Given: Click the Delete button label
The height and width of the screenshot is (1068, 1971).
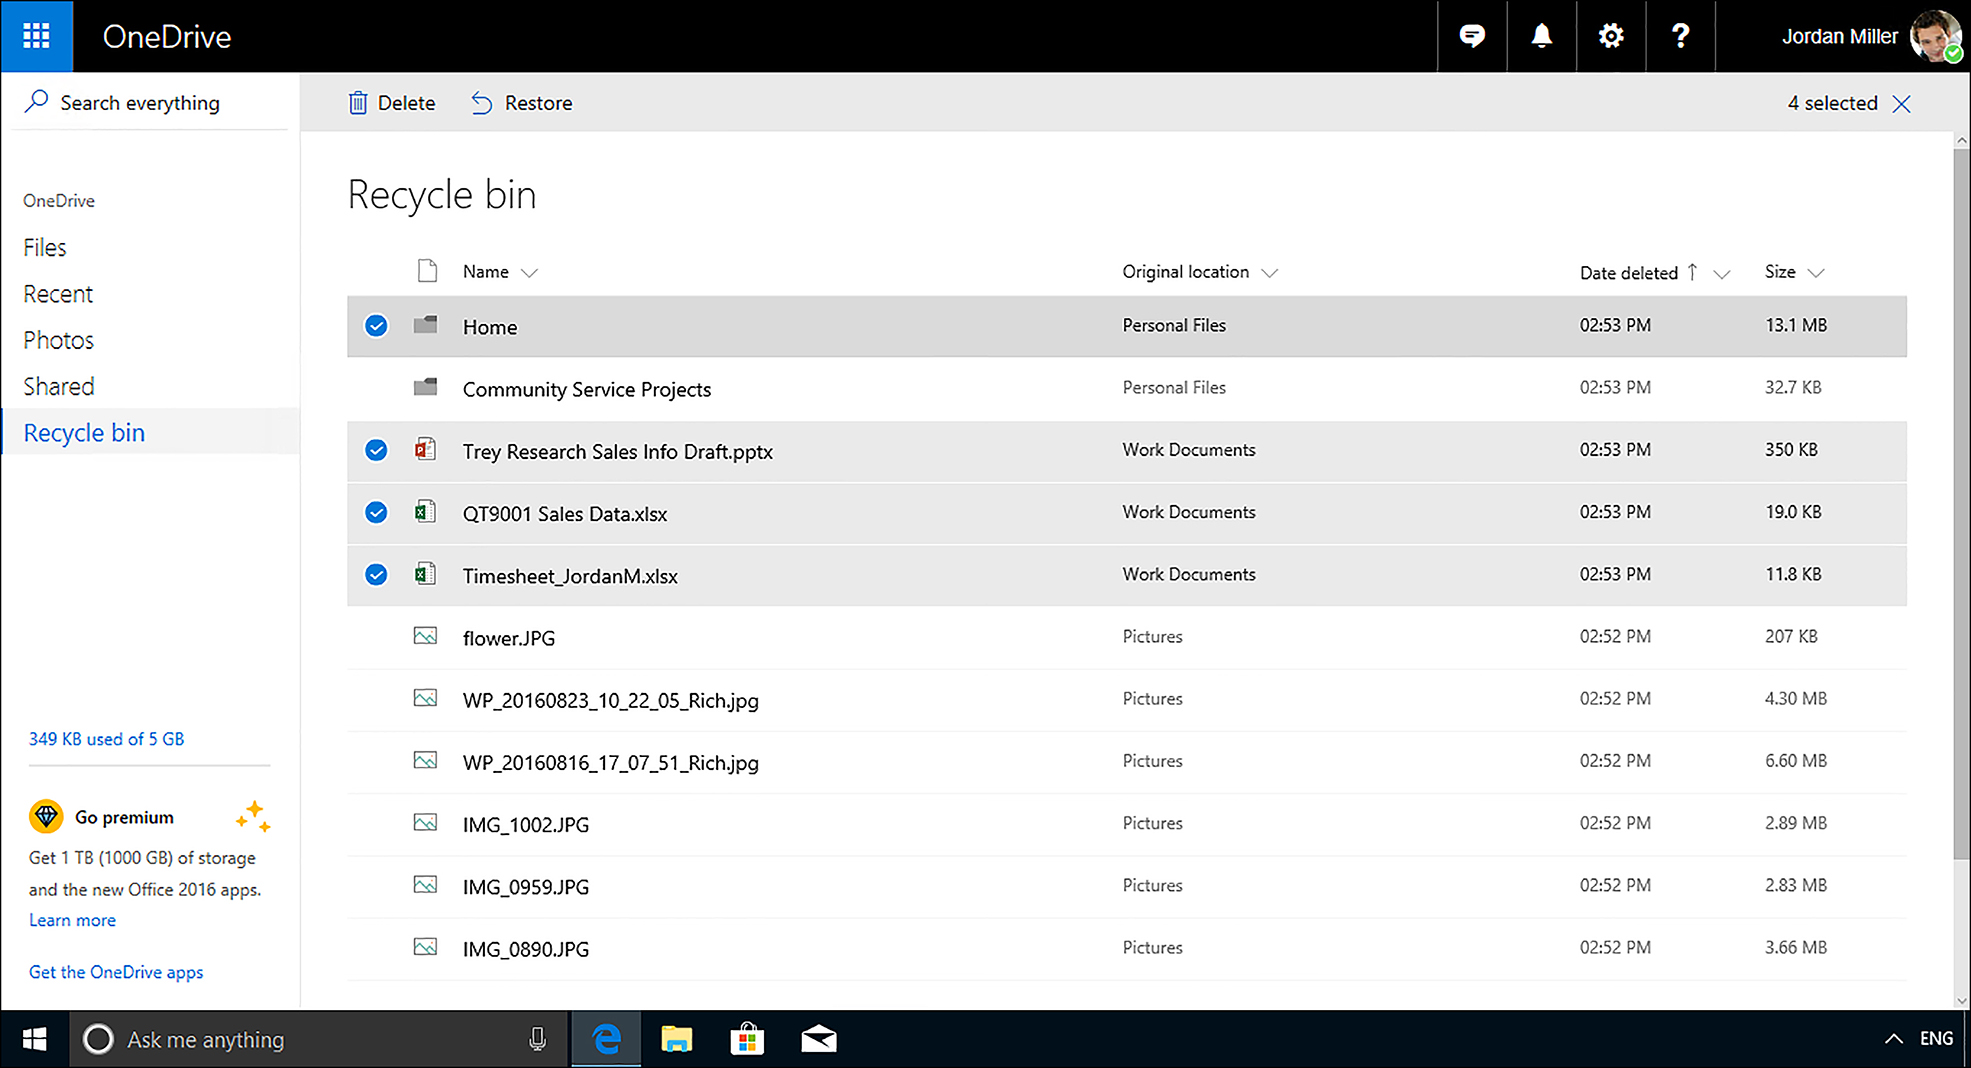Looking at the screenshot, I should click(406, 103).
